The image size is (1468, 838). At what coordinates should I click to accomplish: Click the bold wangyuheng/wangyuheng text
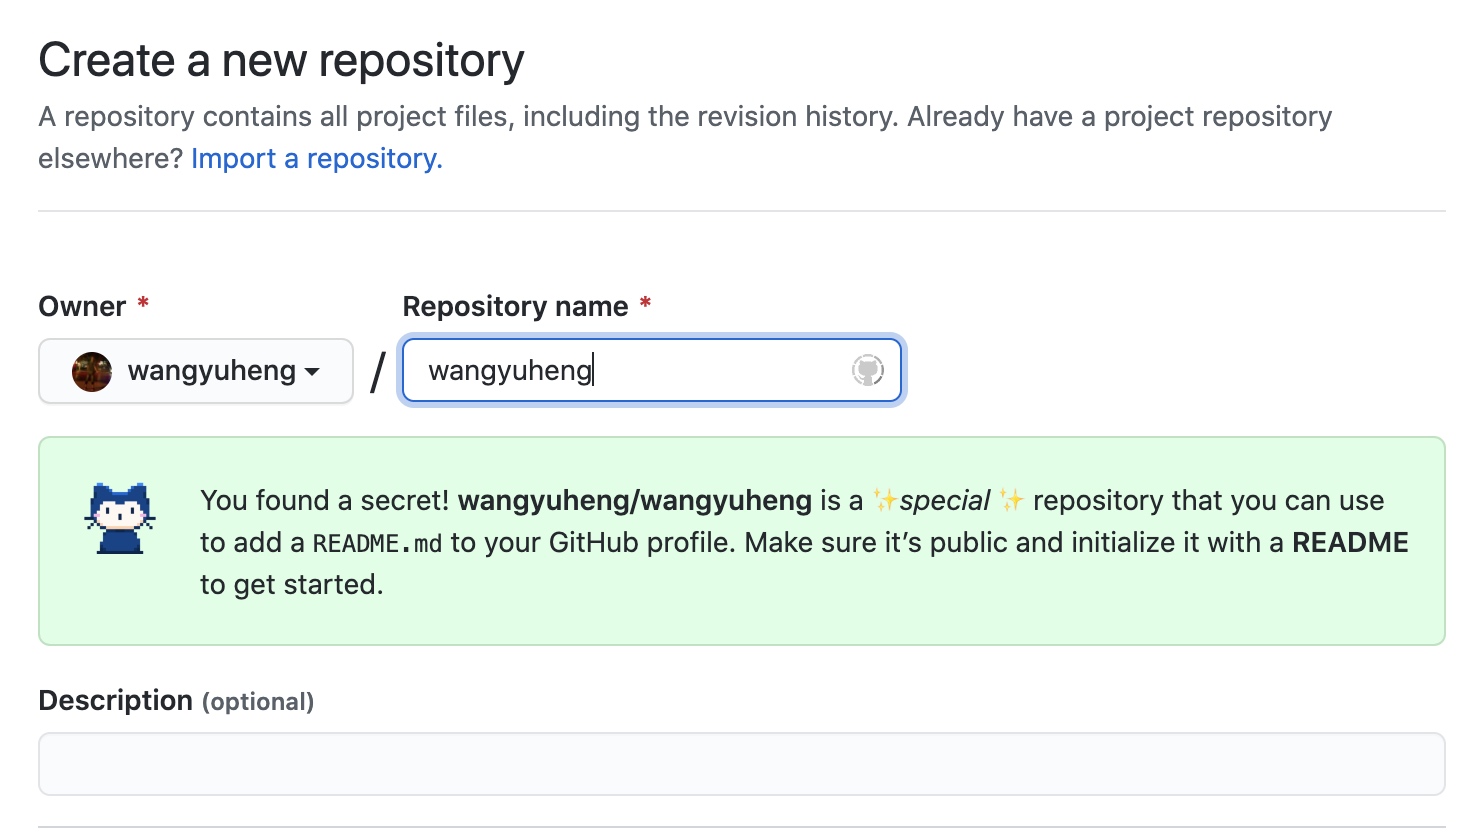tap(634, 500)
